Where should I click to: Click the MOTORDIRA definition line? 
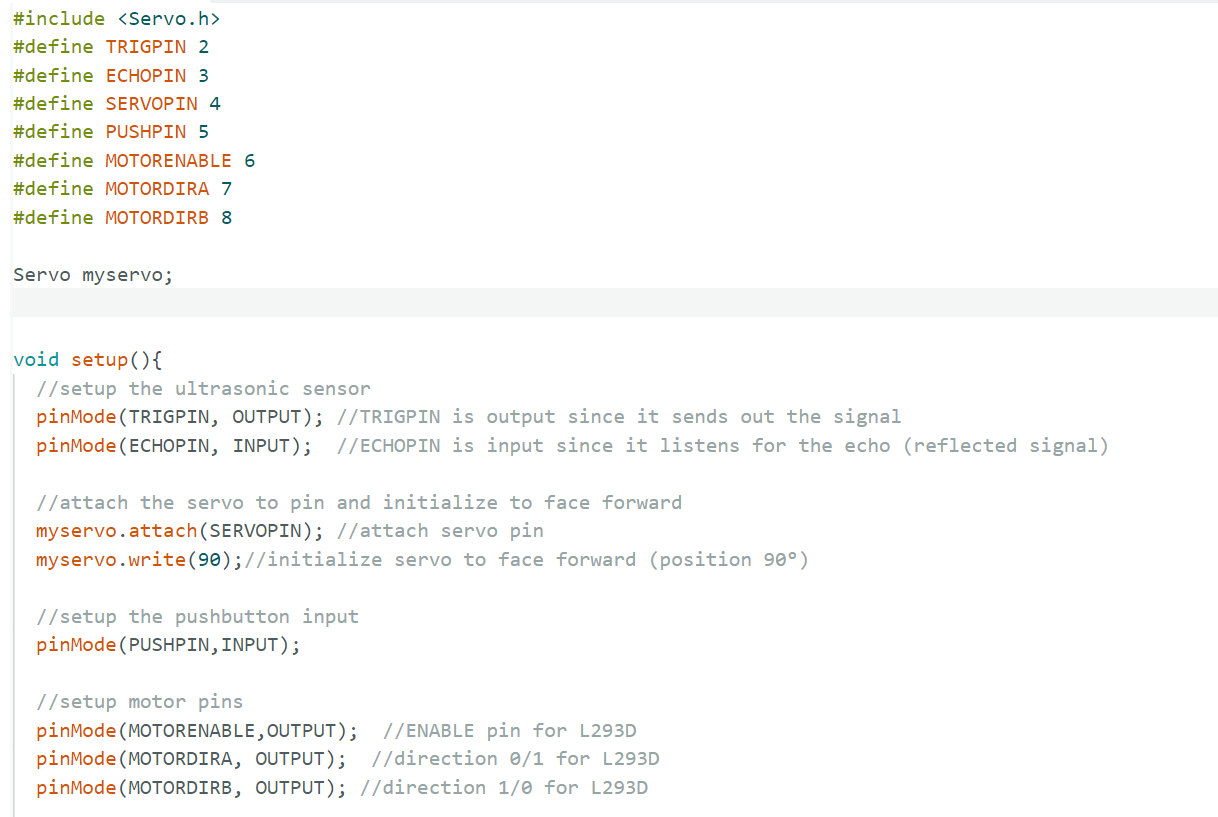click(x=120, y=188)
